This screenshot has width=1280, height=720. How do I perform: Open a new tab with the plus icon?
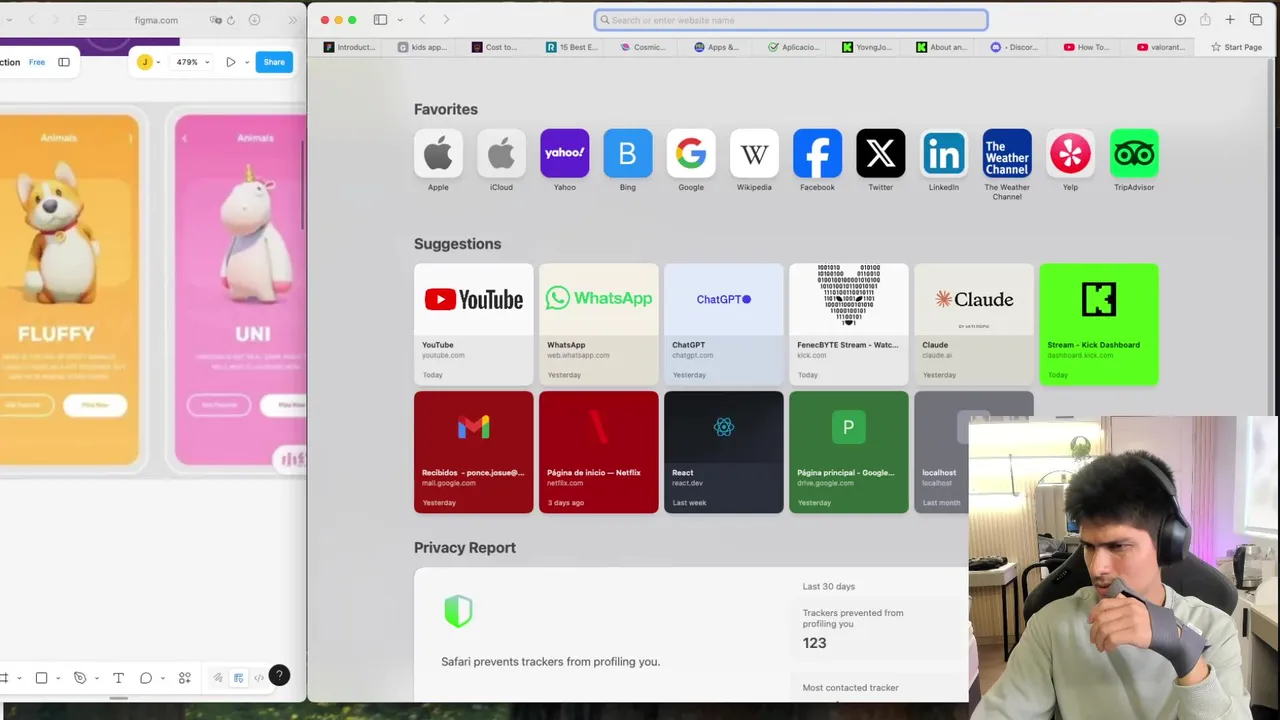(1230, 20)
